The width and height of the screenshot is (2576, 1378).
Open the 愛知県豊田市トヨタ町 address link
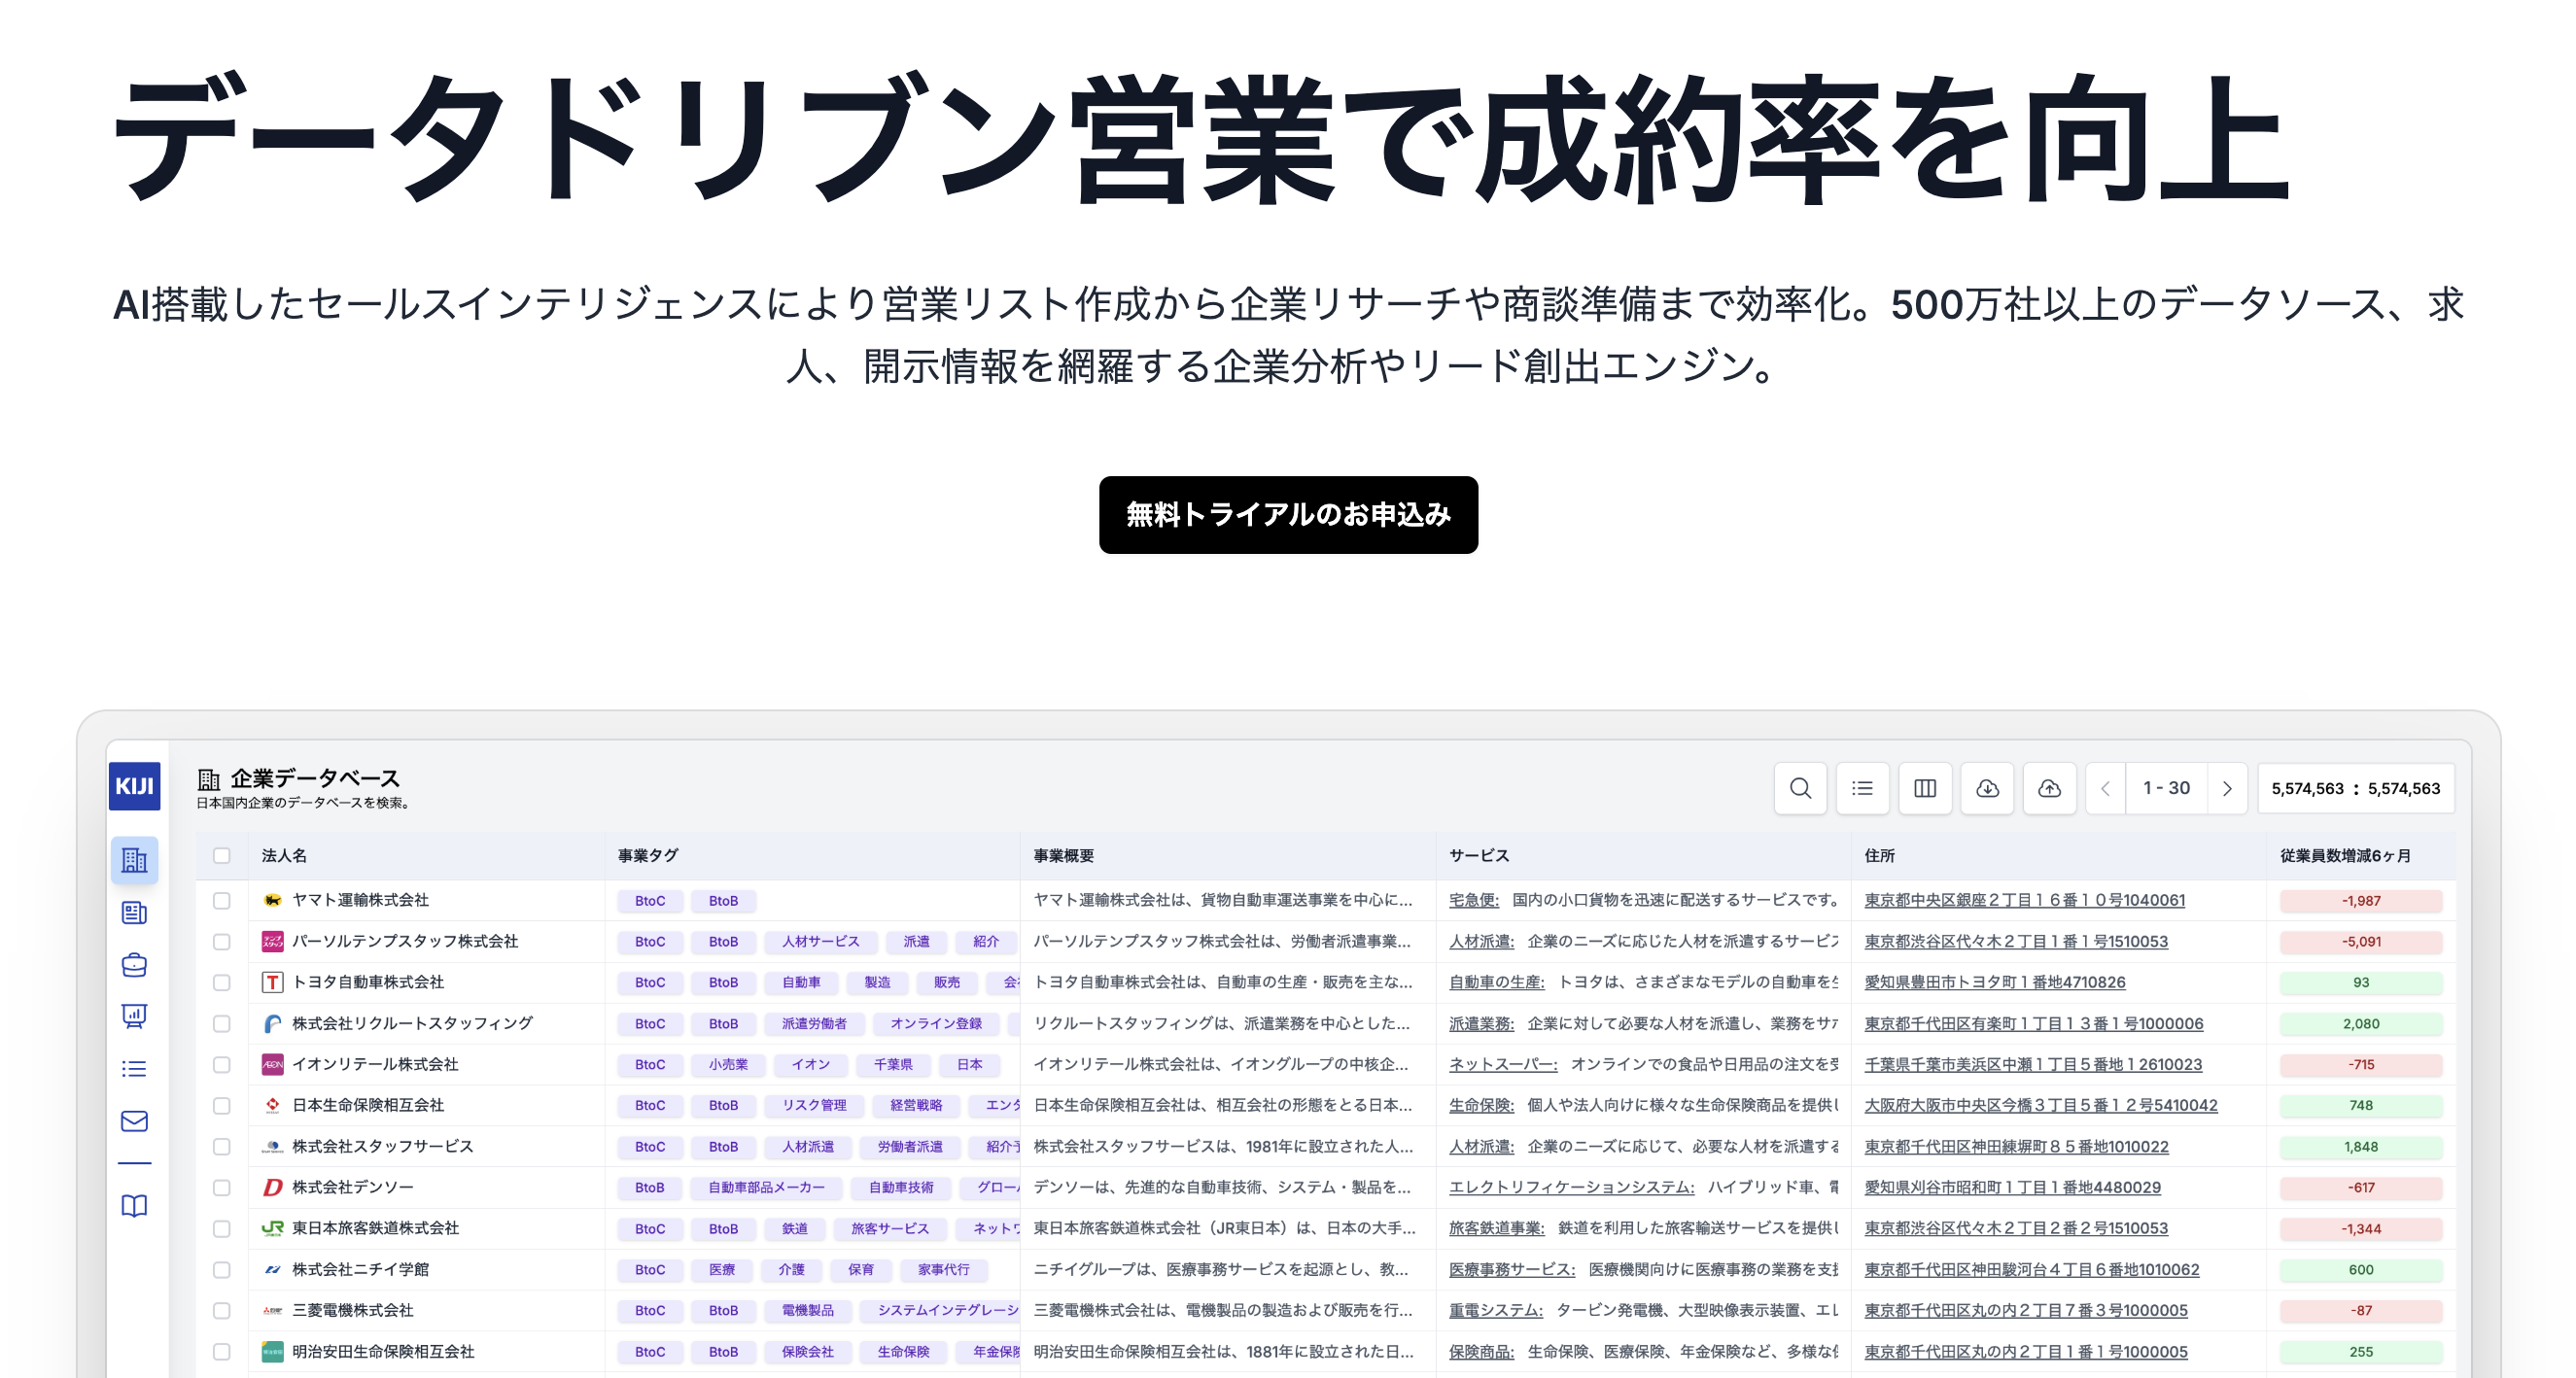click(1995, 982)
